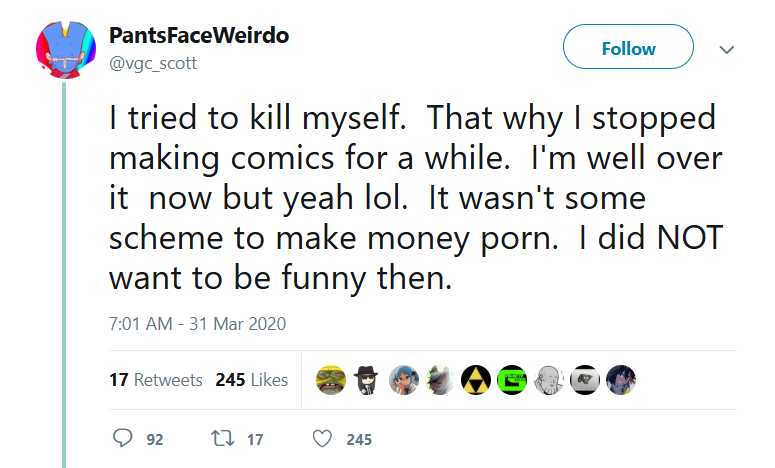The image size is (775, 468).
Task: View the 17 Retweets list
Action: pyautogui.click(x=156, y=380)
